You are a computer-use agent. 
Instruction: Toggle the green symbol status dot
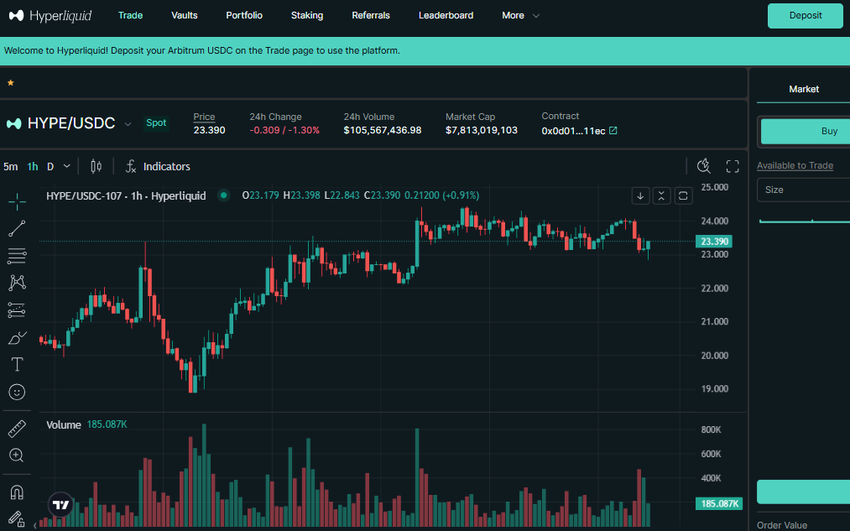223,196
